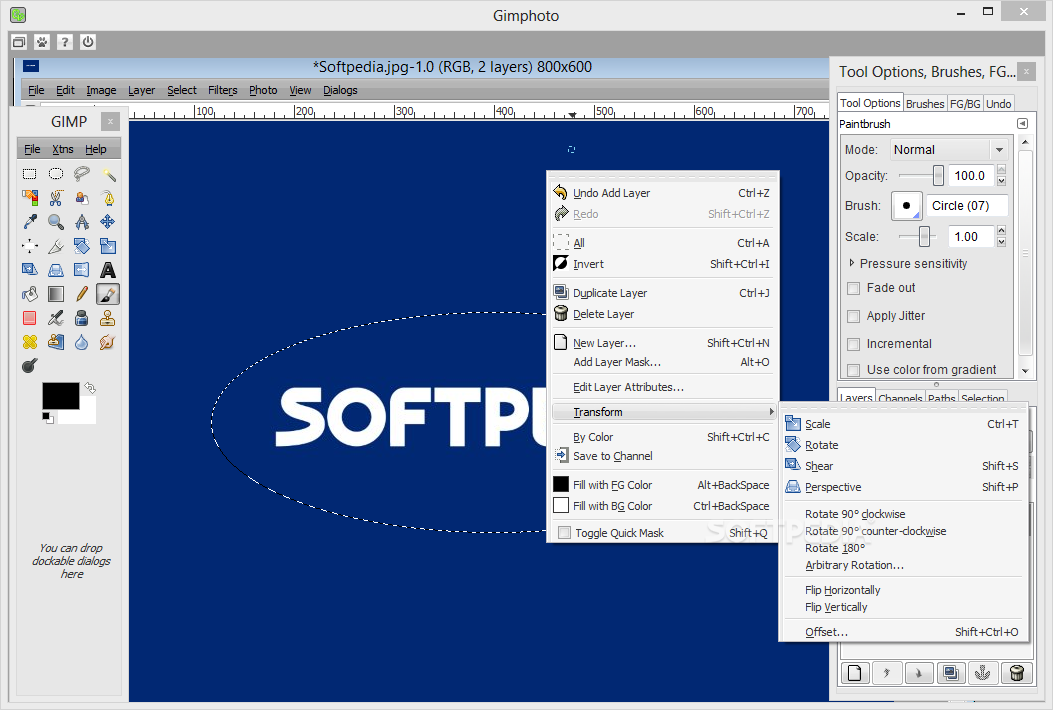Choose Duplicate Layer in context menu
The height and width of the screenshot is (710, 1053).
662,293
